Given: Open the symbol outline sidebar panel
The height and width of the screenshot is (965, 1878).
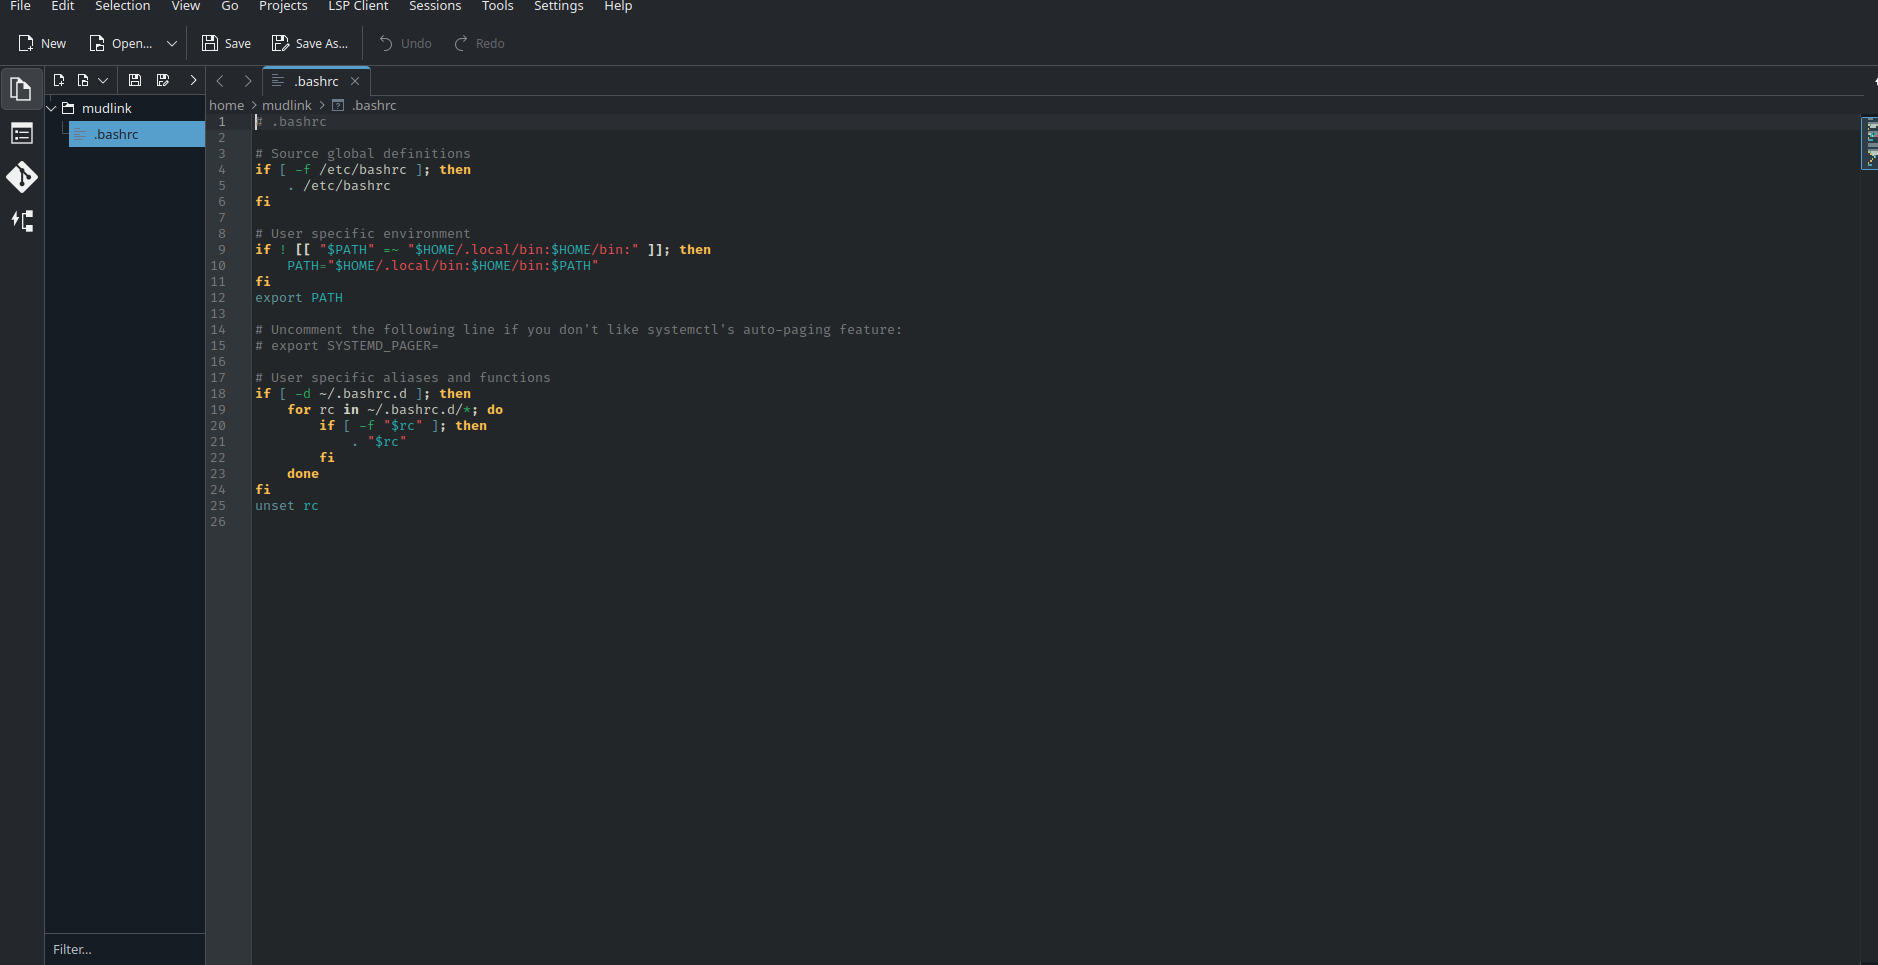Looking at the screenshot, I should (x=21, y=221).
